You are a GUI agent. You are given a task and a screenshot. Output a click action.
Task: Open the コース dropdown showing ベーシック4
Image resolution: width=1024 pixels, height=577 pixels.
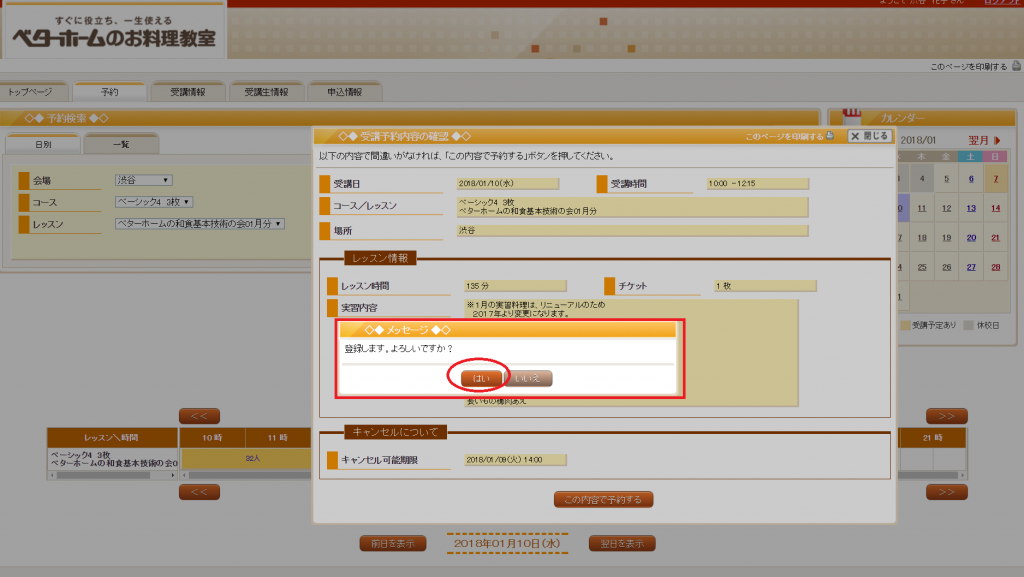pyautogui.click(x=154, y=202)
